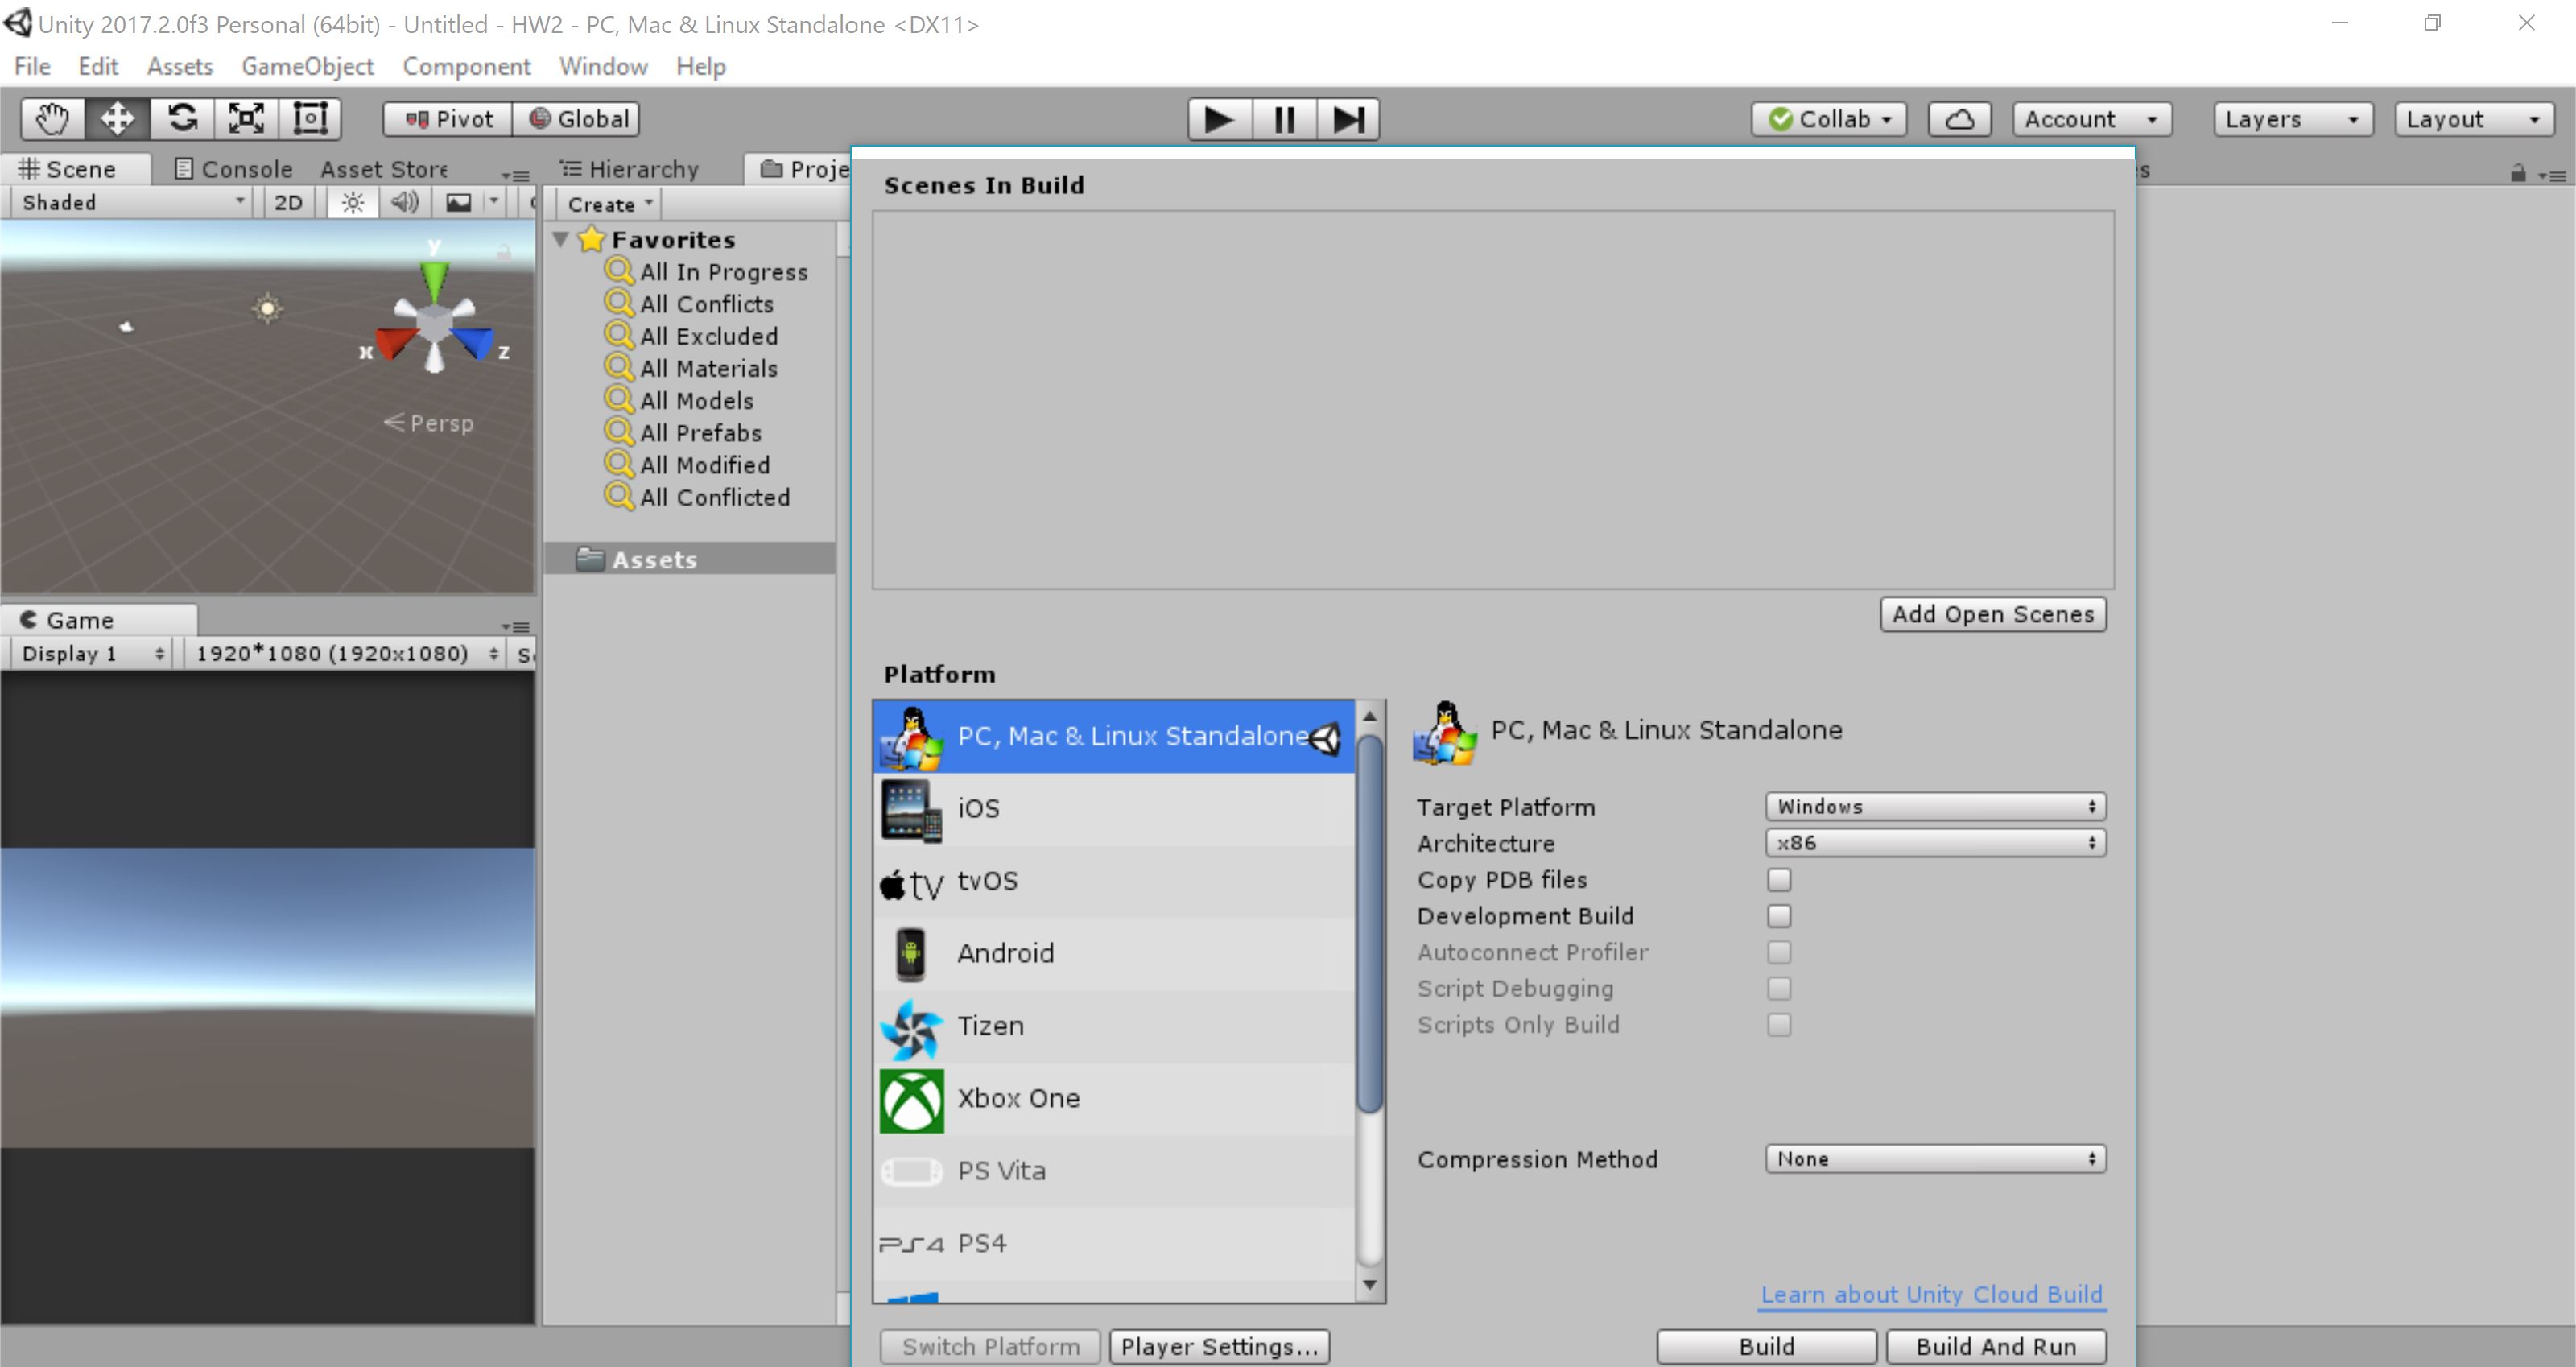Open the Cloud services icon
Viewport: 2576px width, 1367px height.
point(1959,119)
